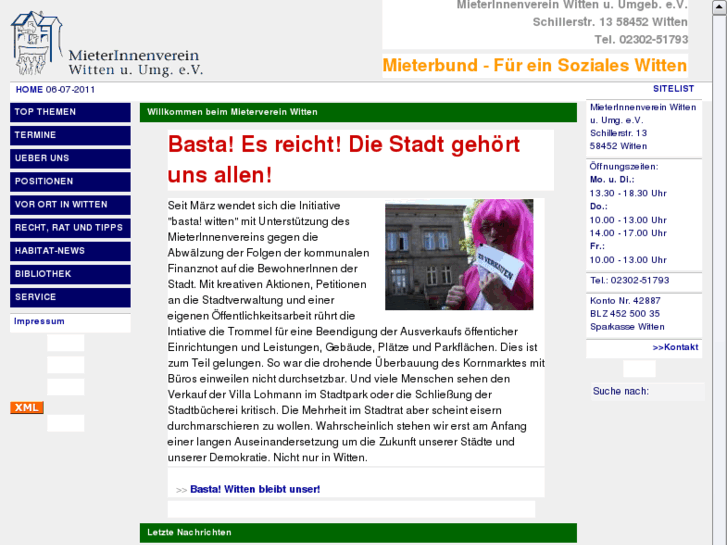Follow the >>Kontakt link
Screen dimensions: 727x545
click(675, 347)
